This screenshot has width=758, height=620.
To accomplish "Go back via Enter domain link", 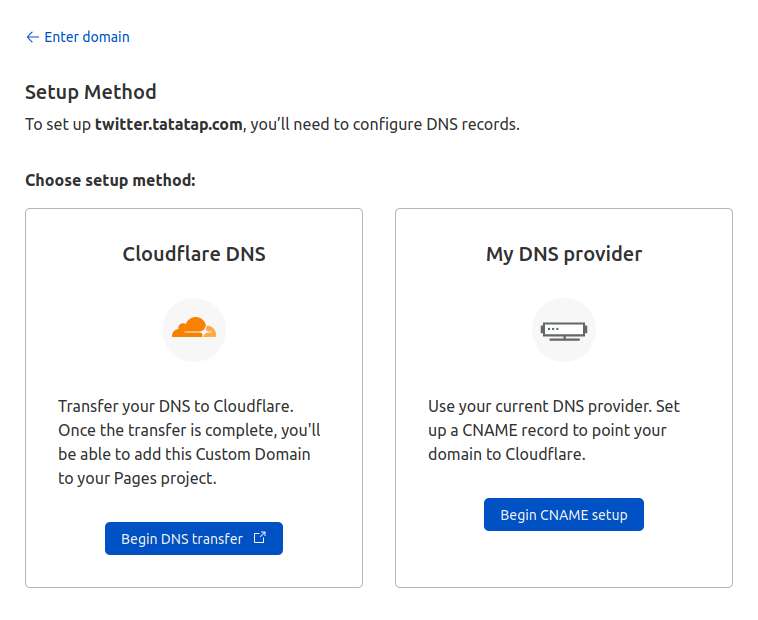I will pyautogui.click(x=77, y=37).
